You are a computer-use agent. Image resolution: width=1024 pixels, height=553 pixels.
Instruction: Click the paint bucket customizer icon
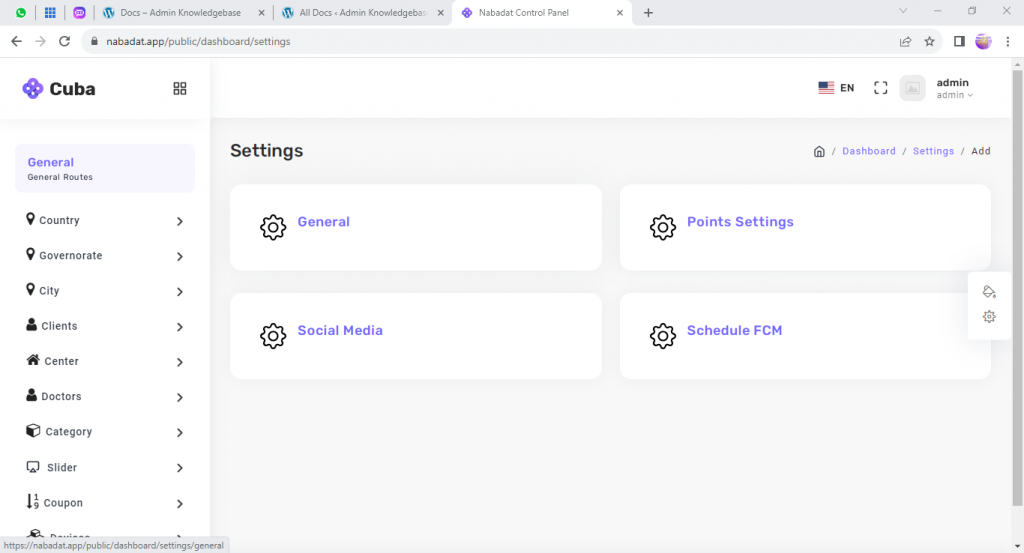(989, 292)
